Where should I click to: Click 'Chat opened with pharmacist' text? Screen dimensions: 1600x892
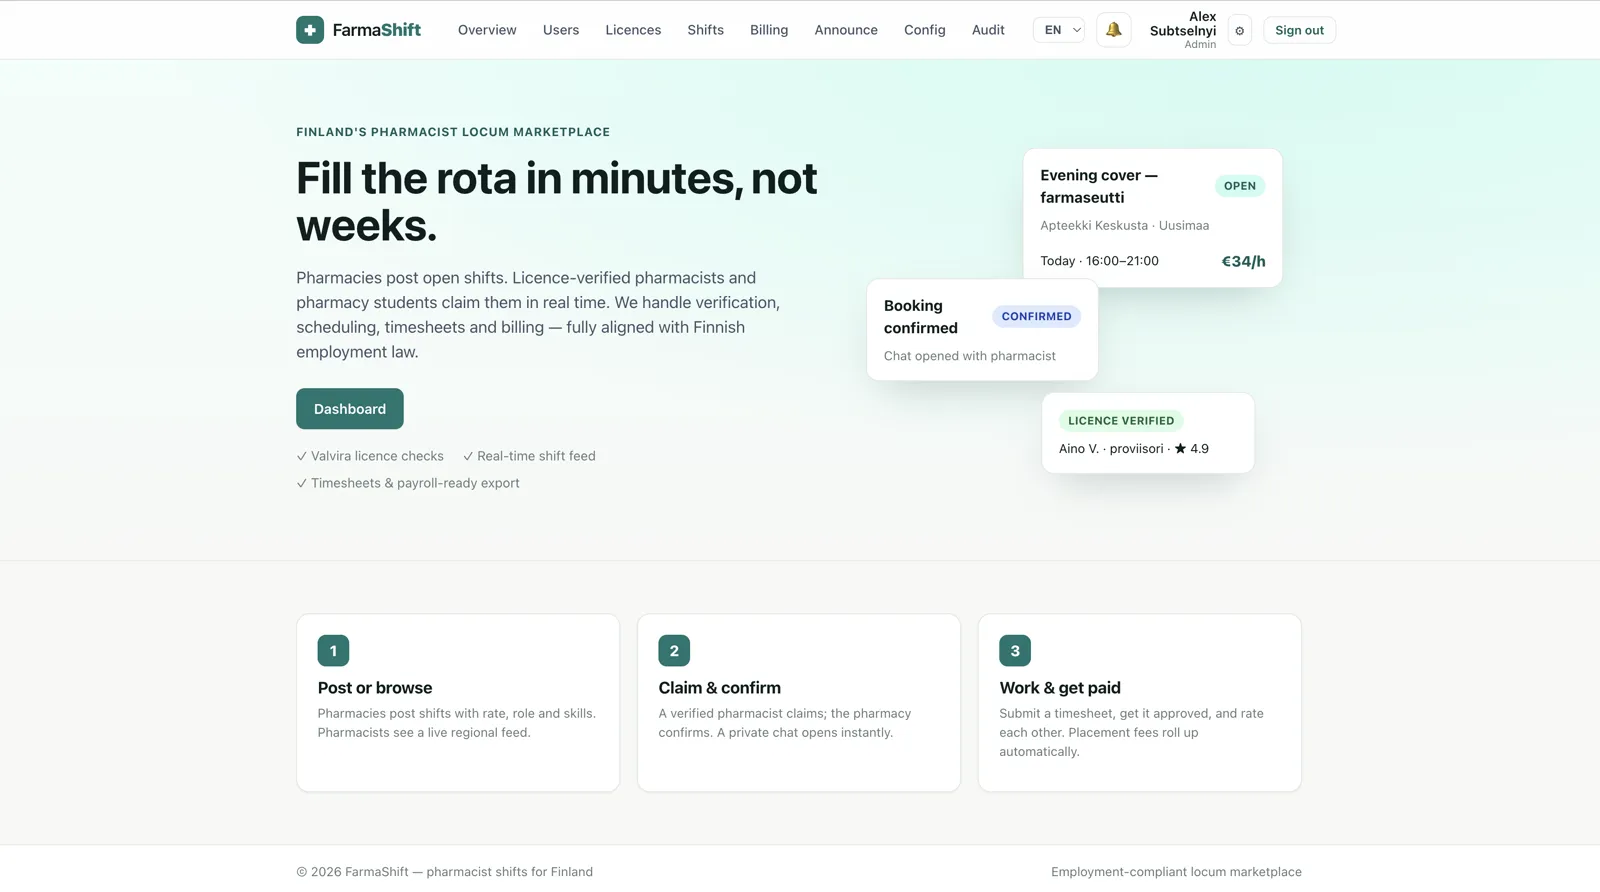point(969,356)
